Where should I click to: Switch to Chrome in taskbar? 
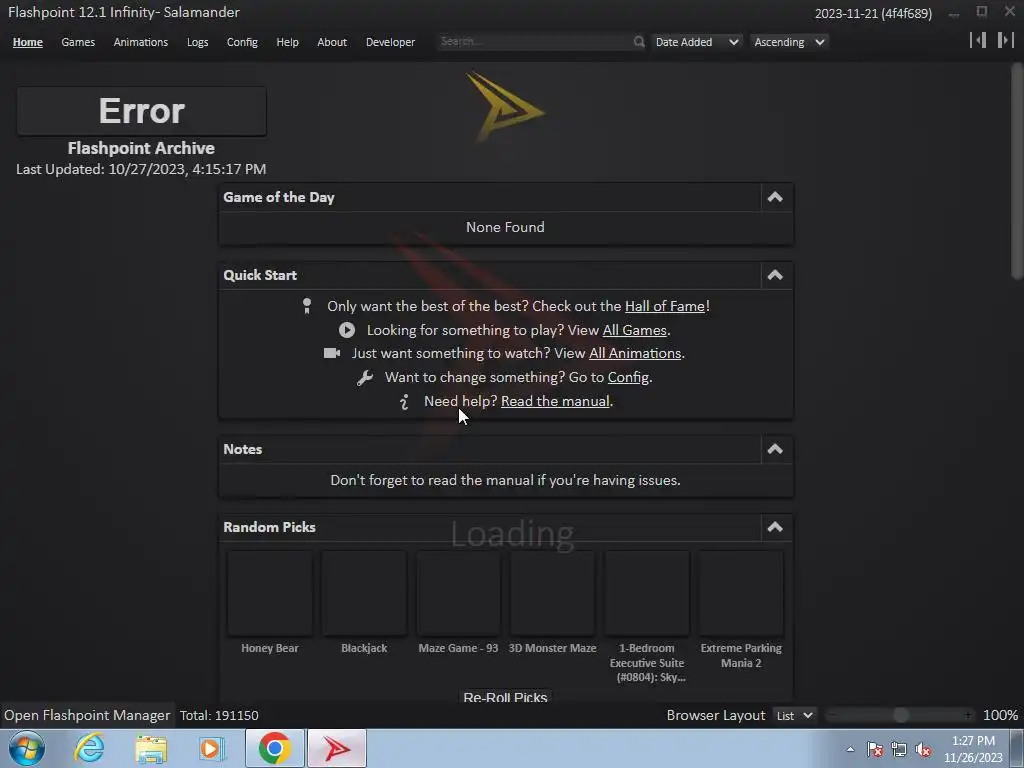[x=274, y=748]
